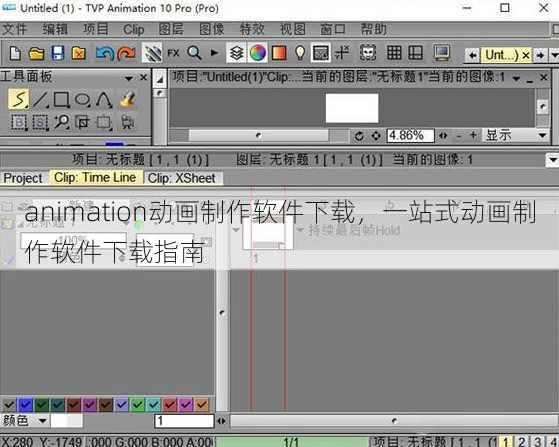Image resolution: width=559 pixels, height=447 pixels.
Task: Select the crop tool in tool panel
Action: 82,122
